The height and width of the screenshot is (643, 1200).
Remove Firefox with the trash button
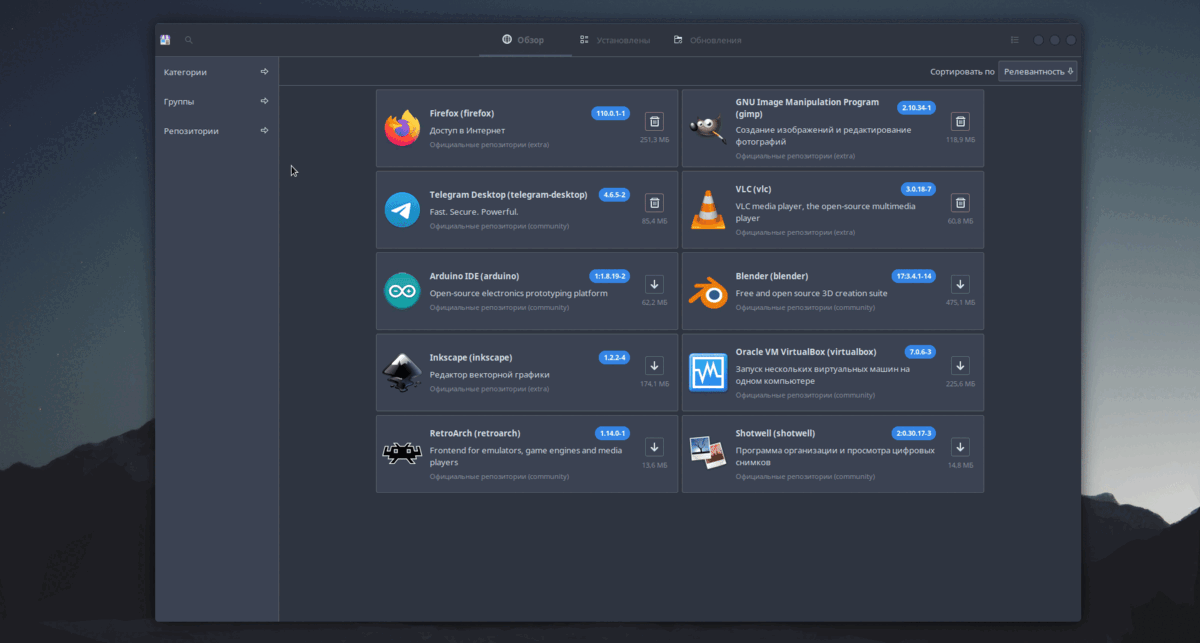(x=654, y=121)
